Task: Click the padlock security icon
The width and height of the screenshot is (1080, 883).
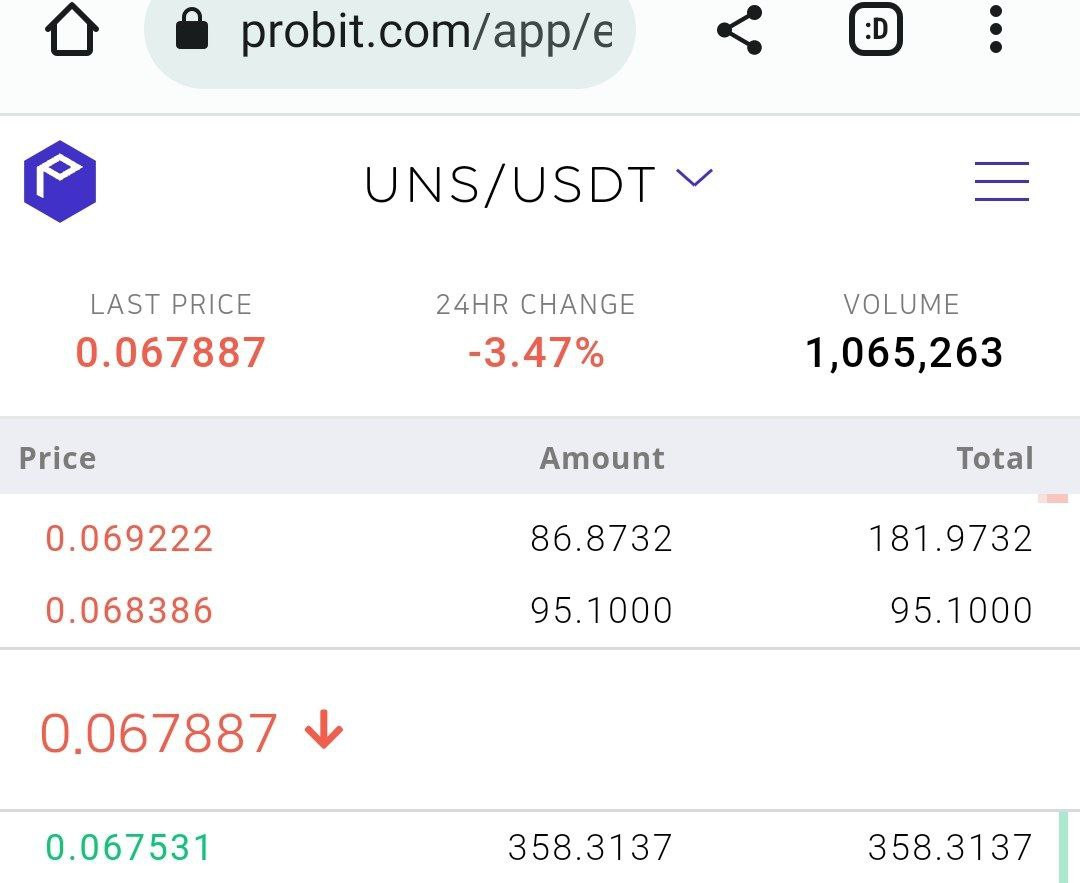Action: [192, 30]
